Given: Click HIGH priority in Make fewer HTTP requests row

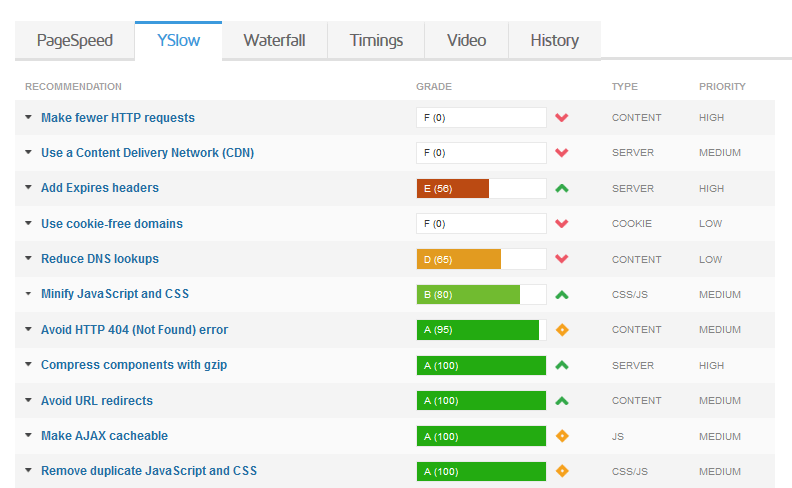Looking at the screenshot, I should coord(712,118).
